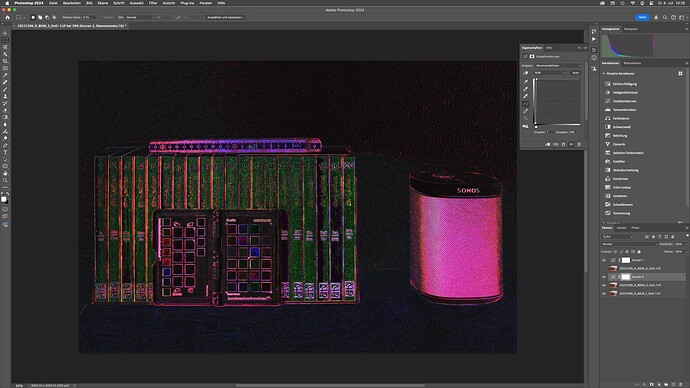The height and width of the screenshot is (388, 690).
Task: Click the reset adjustment icon in Eigenschaften
Action: 563,144
